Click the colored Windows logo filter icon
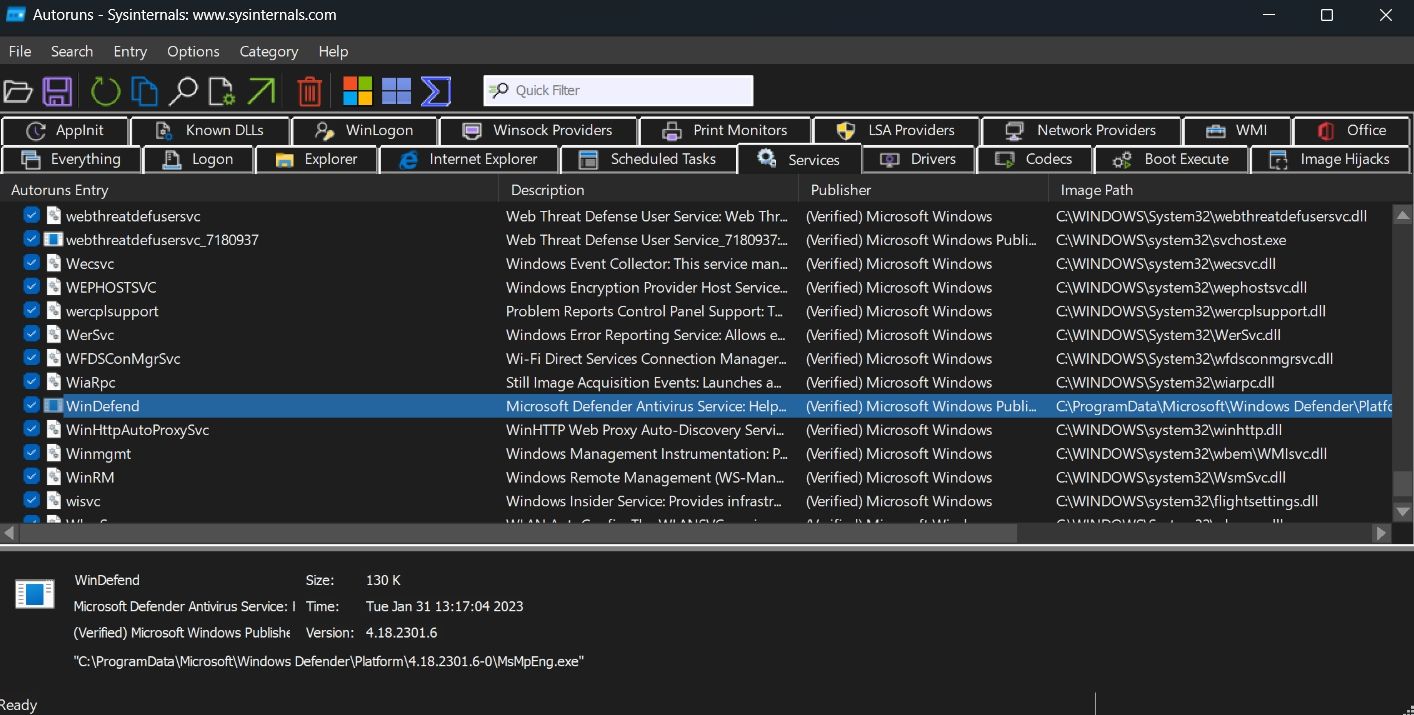Viewport: 1414px width, 715px height. [357, 91]
